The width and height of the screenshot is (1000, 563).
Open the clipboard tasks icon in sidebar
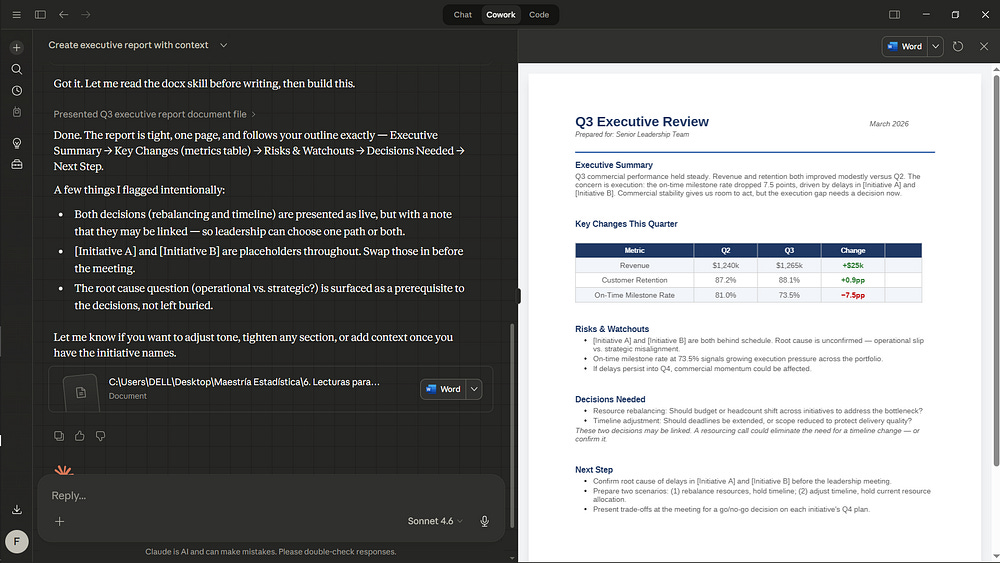(17, 112)
